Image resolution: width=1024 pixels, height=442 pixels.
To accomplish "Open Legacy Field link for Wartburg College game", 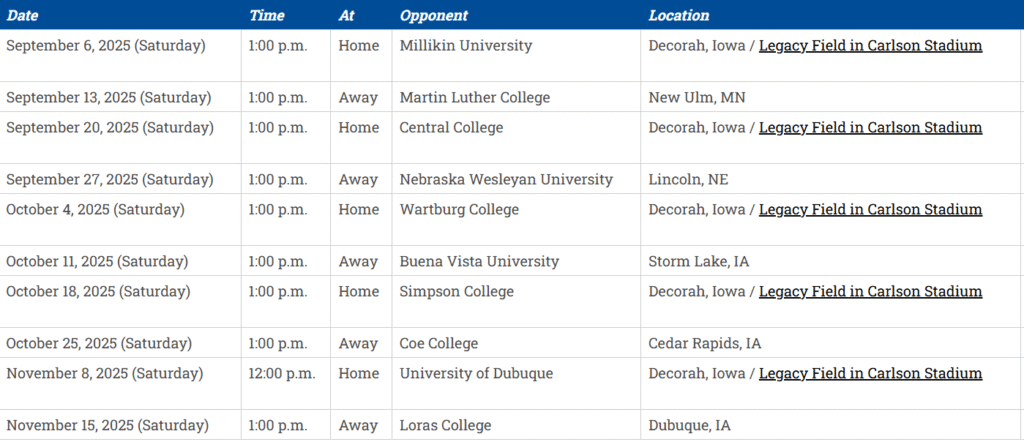I will pyautogui.click(x=870, y=210).
